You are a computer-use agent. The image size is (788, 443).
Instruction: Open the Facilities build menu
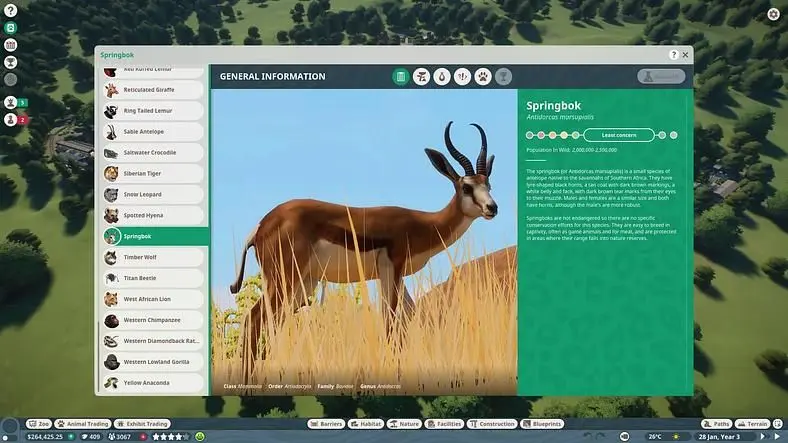click(x=444, y=424)
